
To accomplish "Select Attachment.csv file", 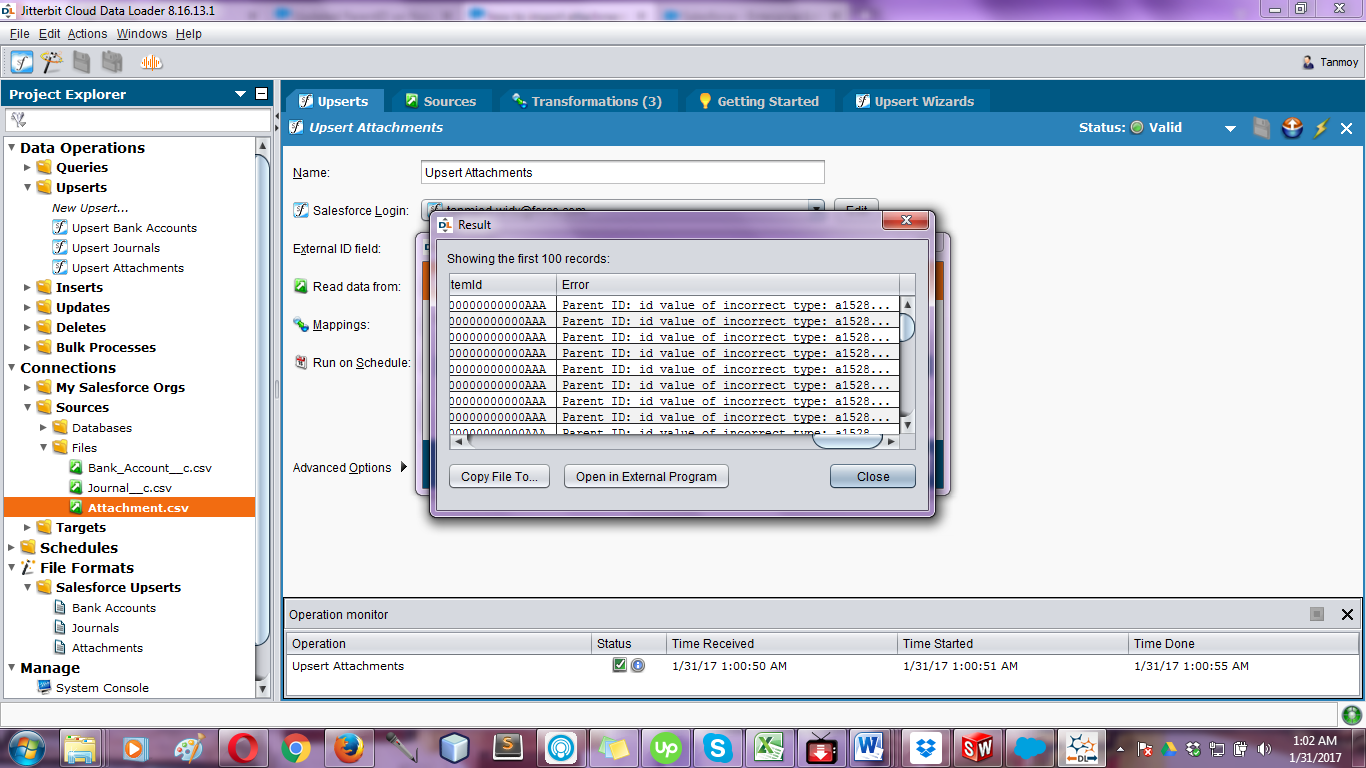I will [x=138, y=507].
